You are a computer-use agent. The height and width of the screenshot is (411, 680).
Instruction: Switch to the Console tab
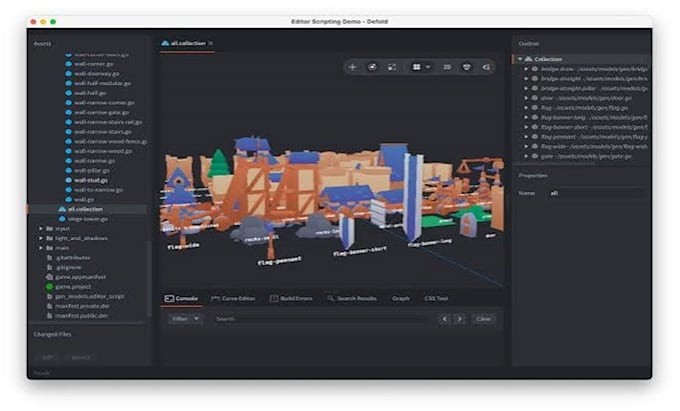point(181,298)
